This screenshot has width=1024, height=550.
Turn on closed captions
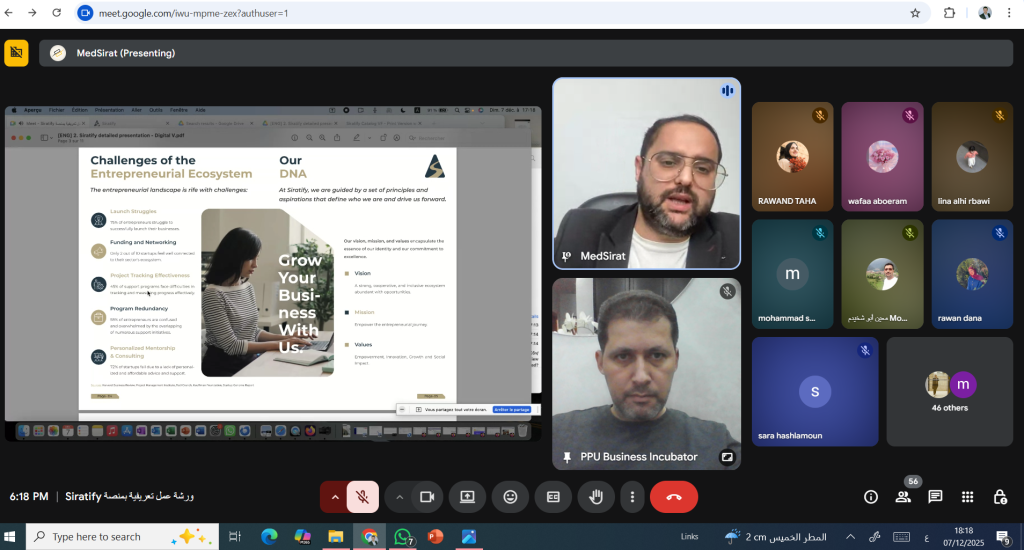tap(553, 496)
